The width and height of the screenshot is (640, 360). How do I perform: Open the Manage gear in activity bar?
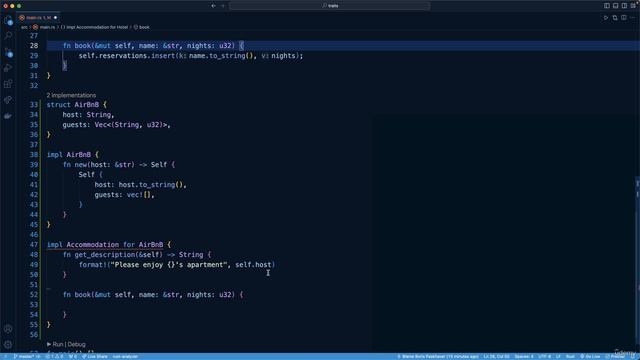tap(8, 344)
